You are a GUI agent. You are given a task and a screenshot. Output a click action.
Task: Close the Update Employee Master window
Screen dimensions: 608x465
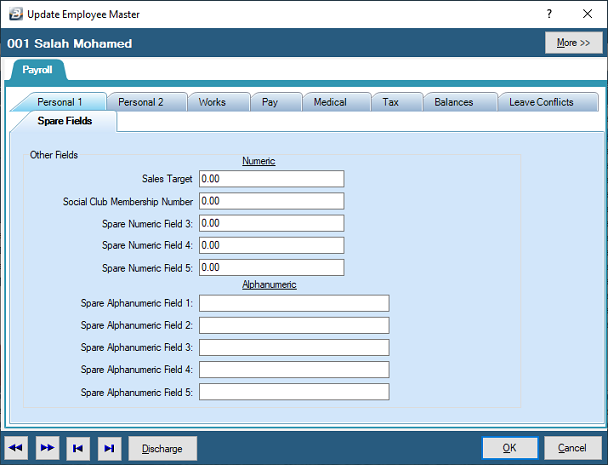(587, 14)
